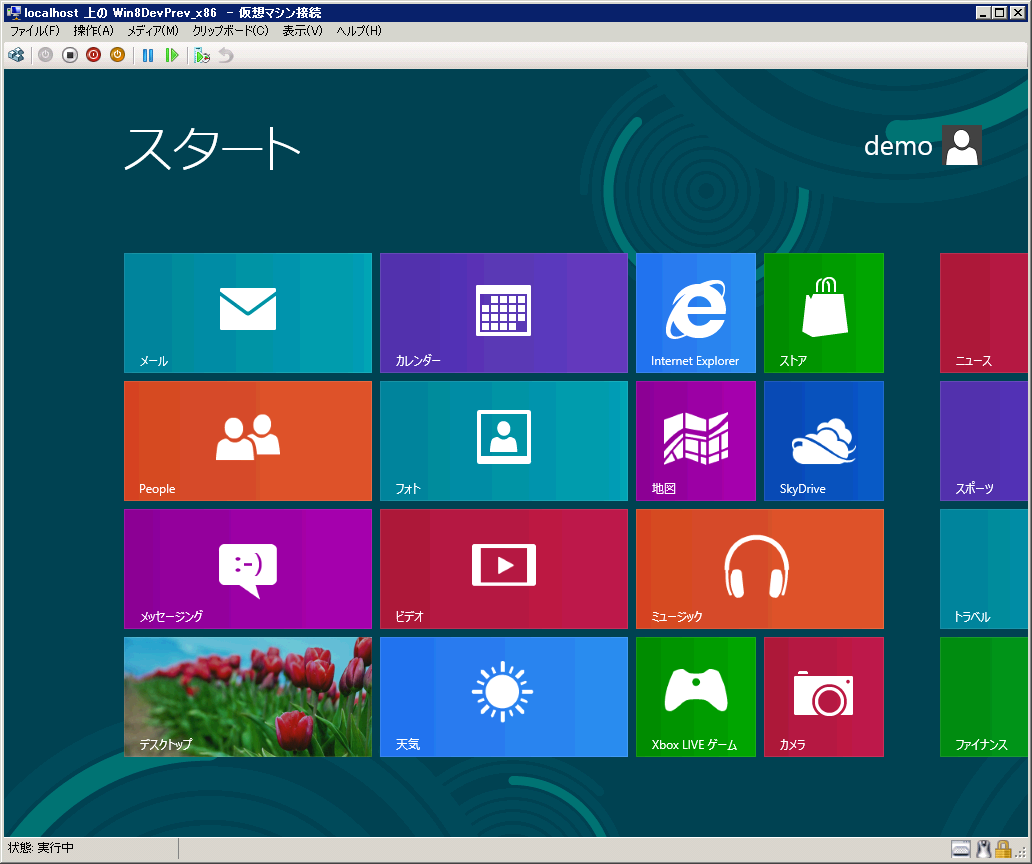
Task: Open the 操作(A) menu
Action: (x=93, y=31)
